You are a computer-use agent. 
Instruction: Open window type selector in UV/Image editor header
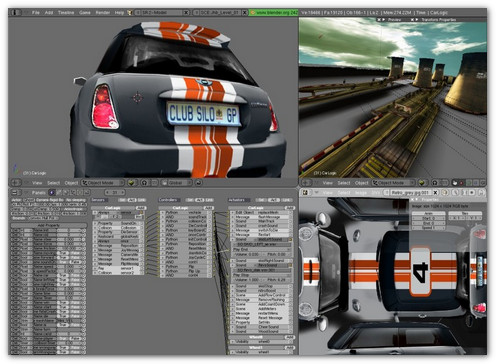point(306,192)
